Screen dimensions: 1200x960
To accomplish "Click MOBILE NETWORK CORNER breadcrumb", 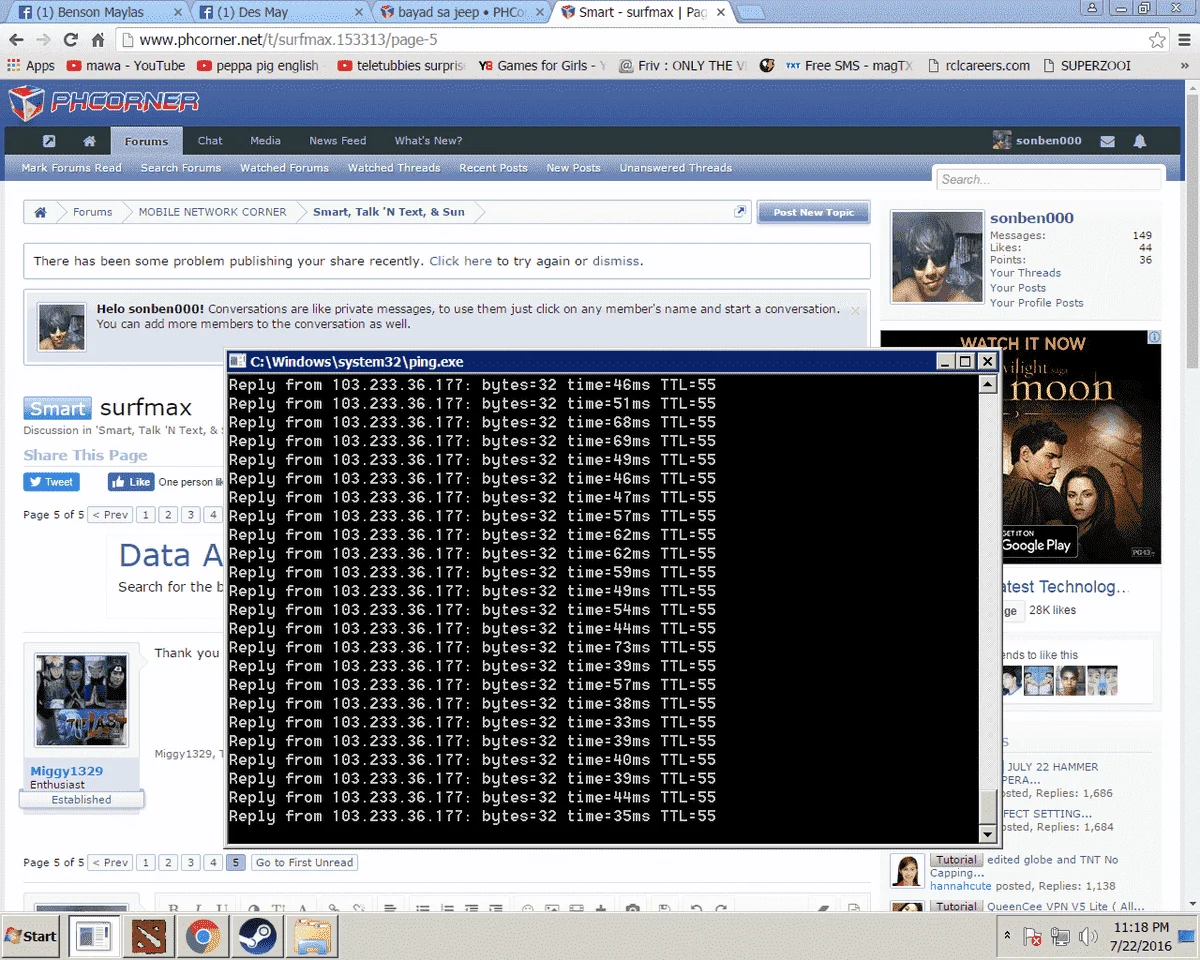I will [x=212, y=212].
